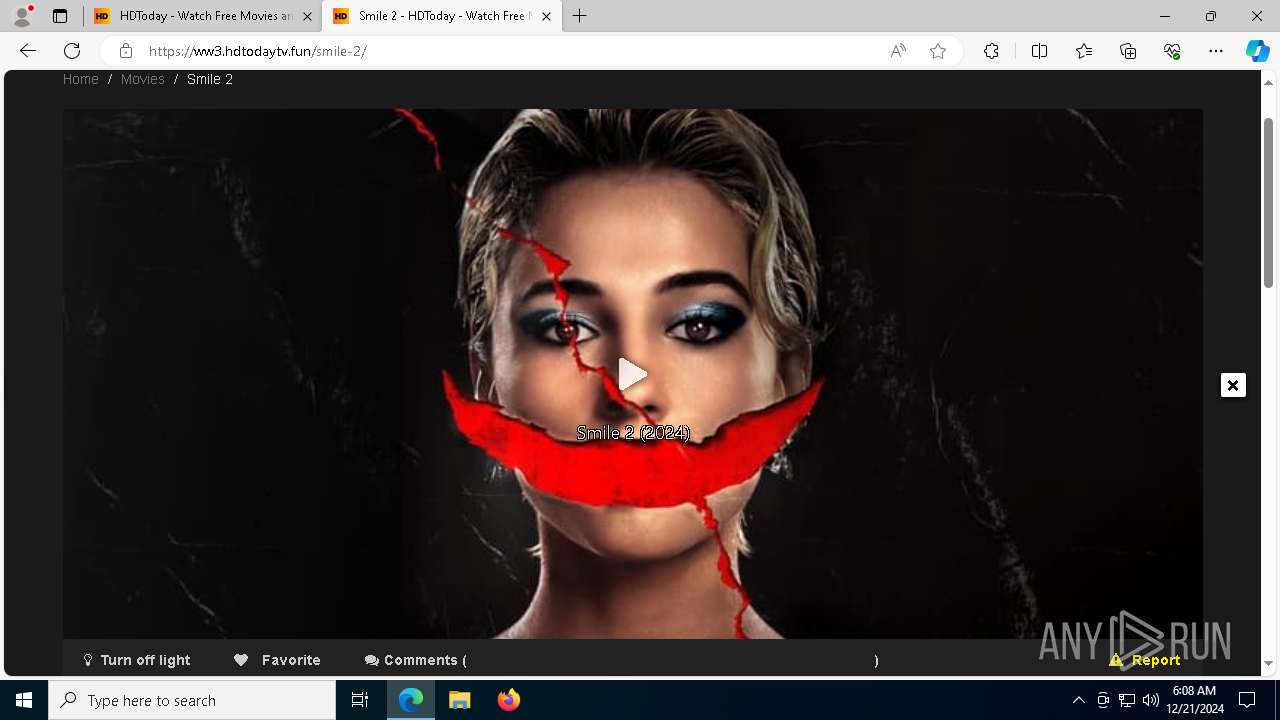This screenshot has width=1280, height=720.
Task: Add movie to Favorite
Action: coord(277,660)
